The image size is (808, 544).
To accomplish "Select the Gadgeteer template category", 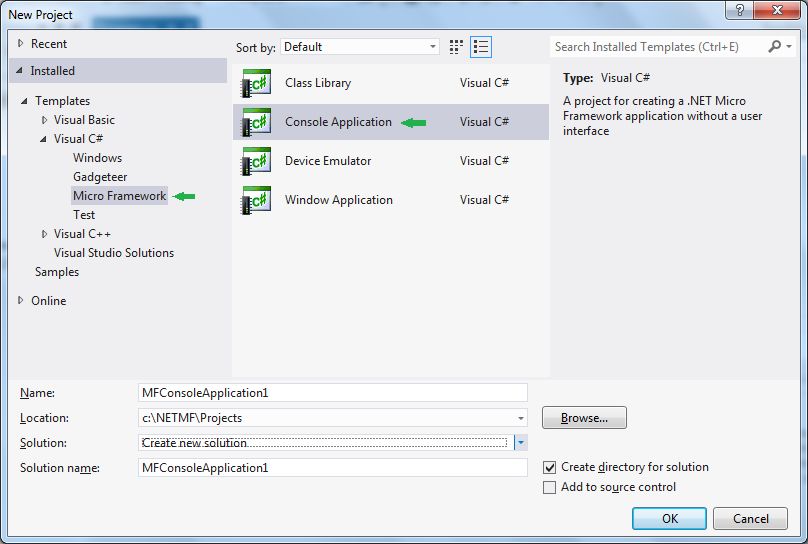I will [100, 177].
